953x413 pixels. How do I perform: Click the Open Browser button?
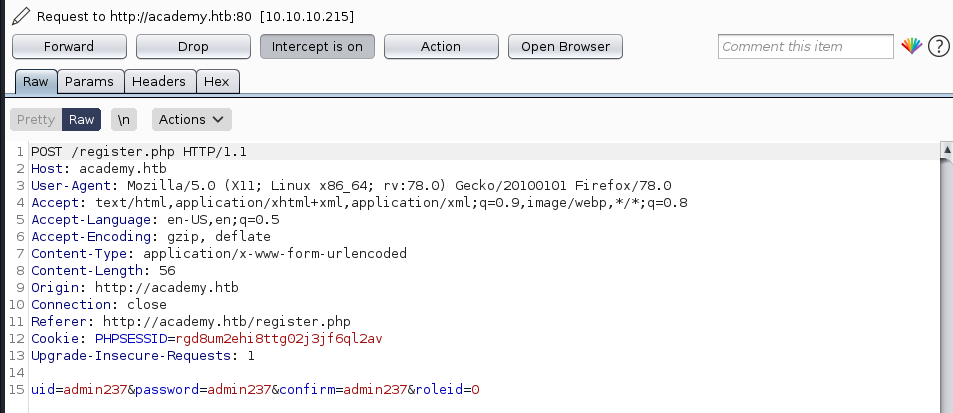(x=565, y=47)
